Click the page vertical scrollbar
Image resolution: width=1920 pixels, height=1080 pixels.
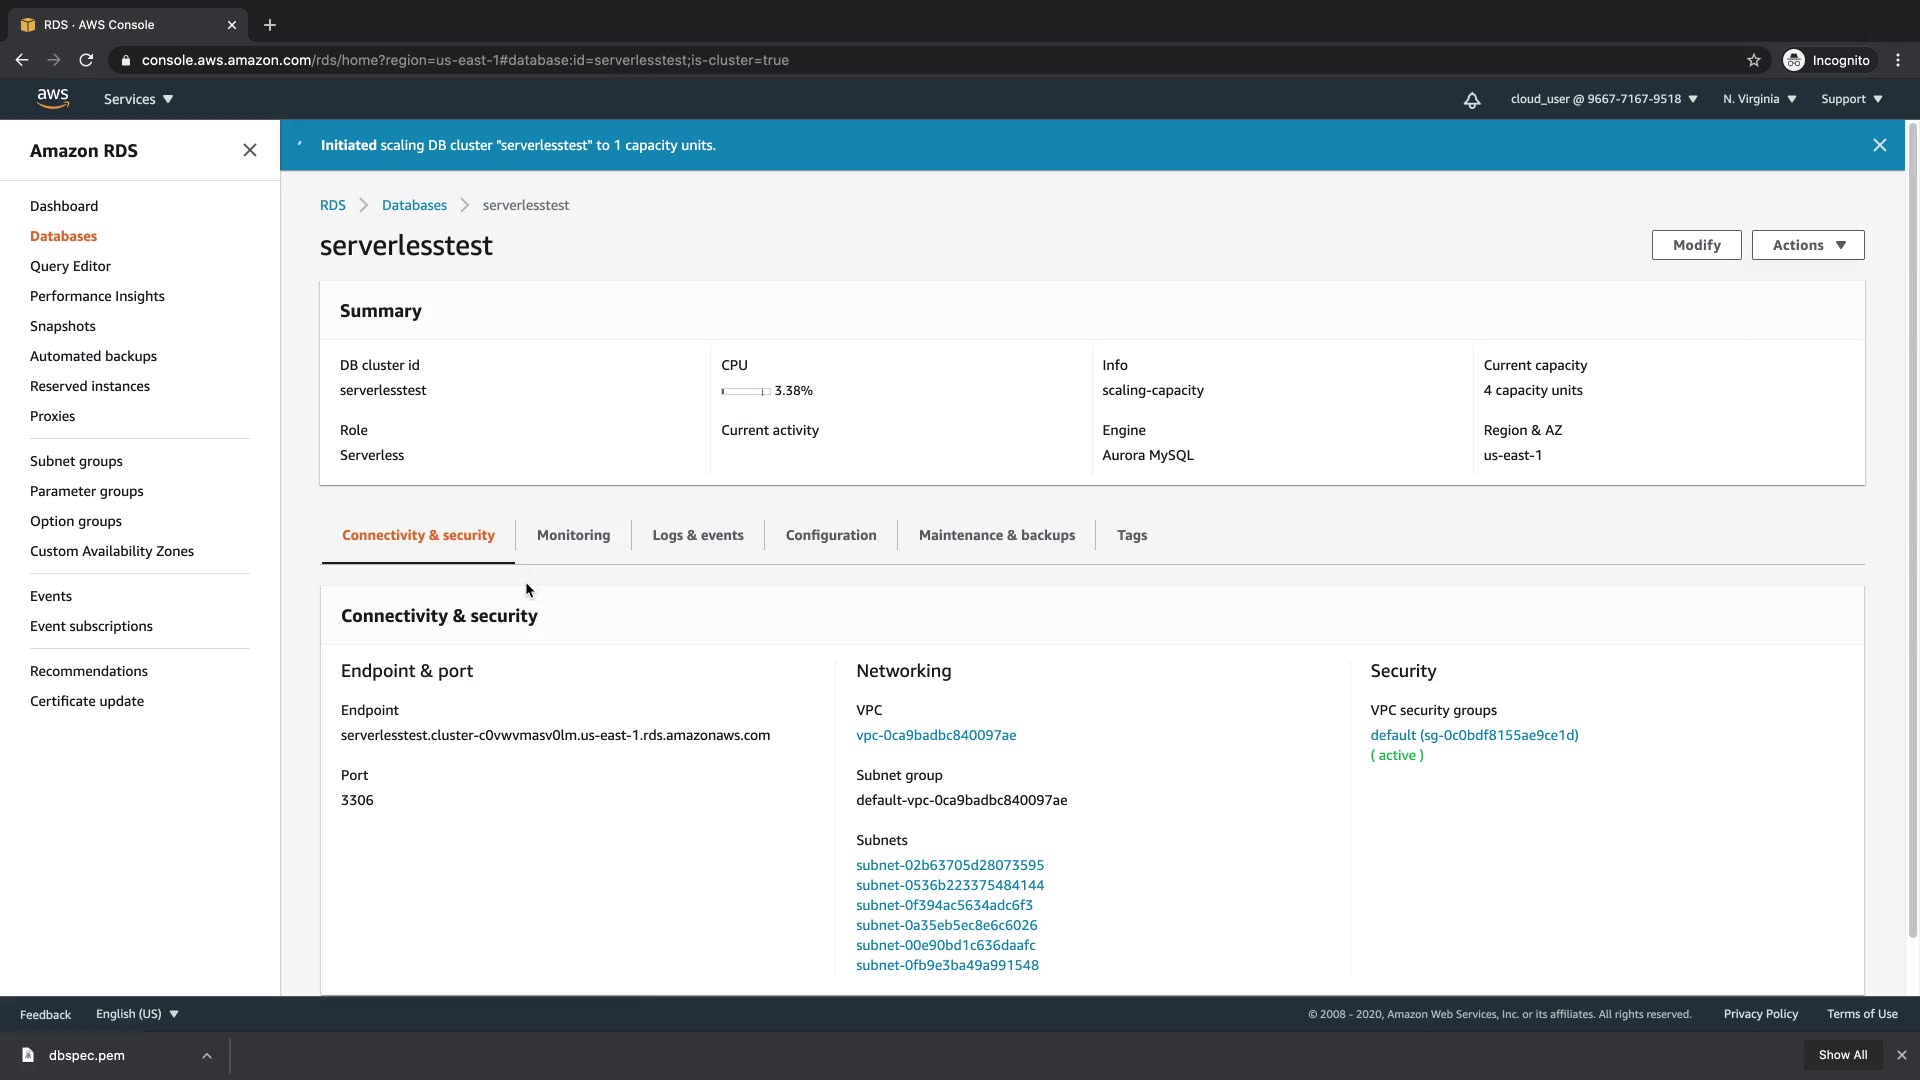(x=1912, y=530)
